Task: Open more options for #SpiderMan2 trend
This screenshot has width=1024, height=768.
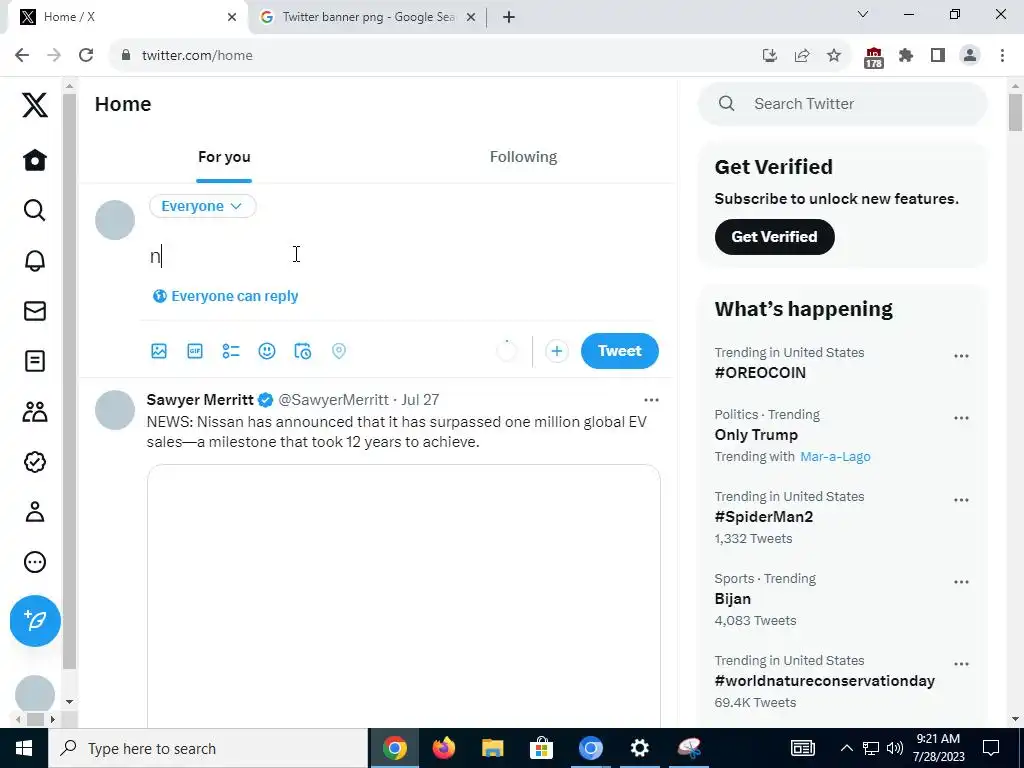Action: click(x=961, y=501)
